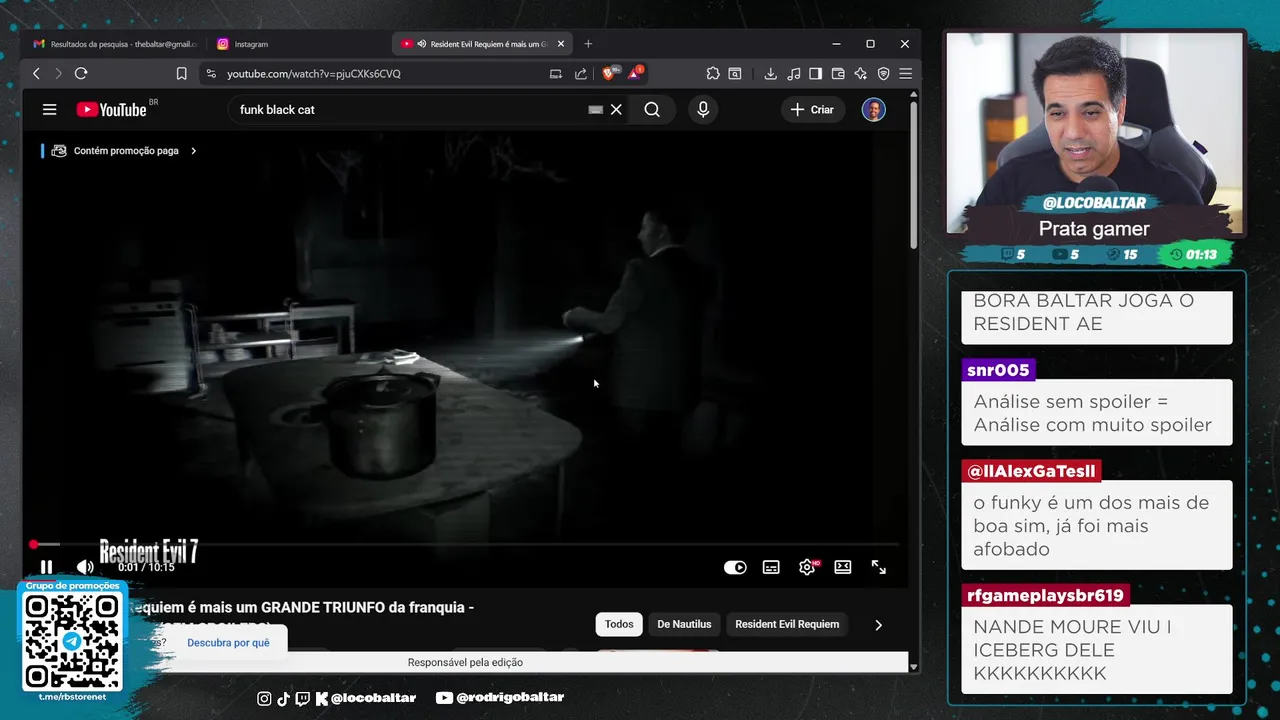Open the YouTube account avatar
Image resolution: width=1280 pixels, height=720 pixels.
[x=873, y=110]
